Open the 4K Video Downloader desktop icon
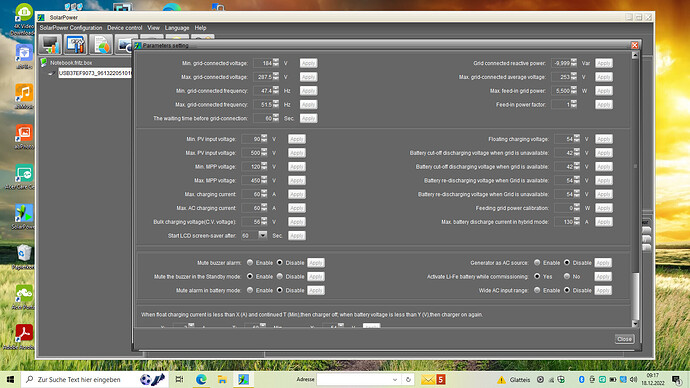690x388 pixels. (x=24, y=13)
